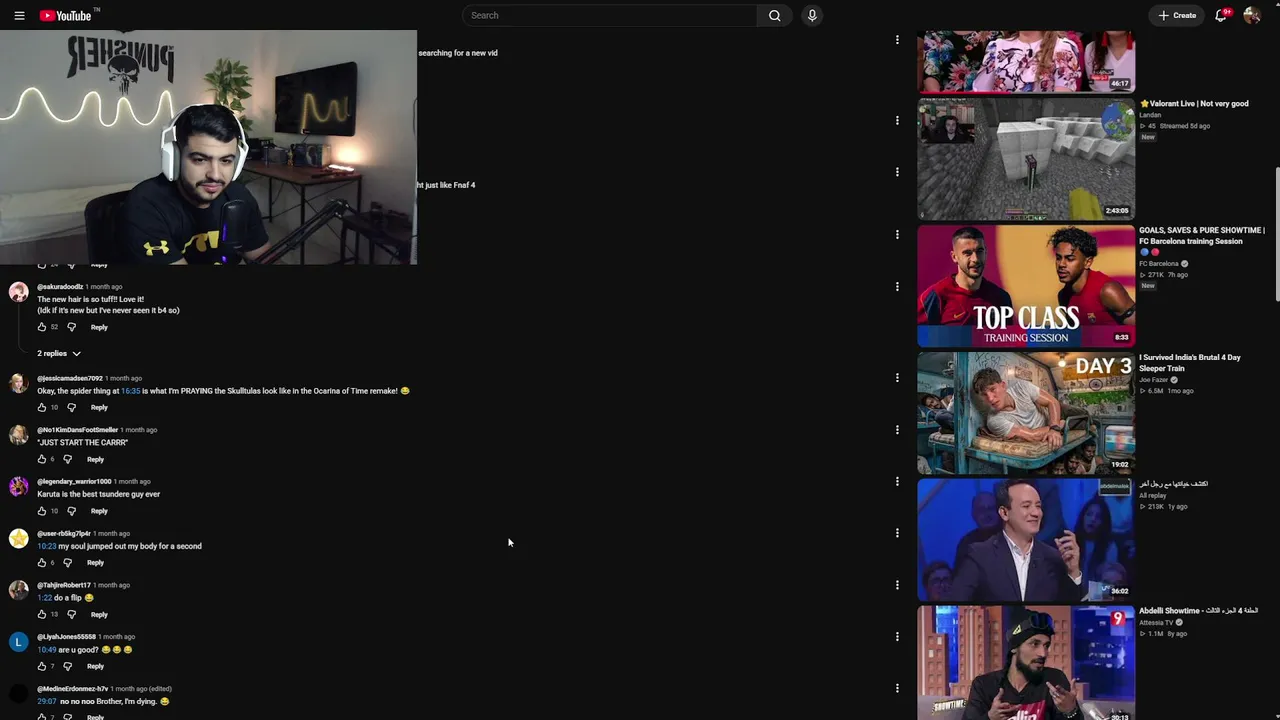1280x720 pixels.
Task: Like the "Karuta is the best tsundere" comment
Action: tap(42, 511)
